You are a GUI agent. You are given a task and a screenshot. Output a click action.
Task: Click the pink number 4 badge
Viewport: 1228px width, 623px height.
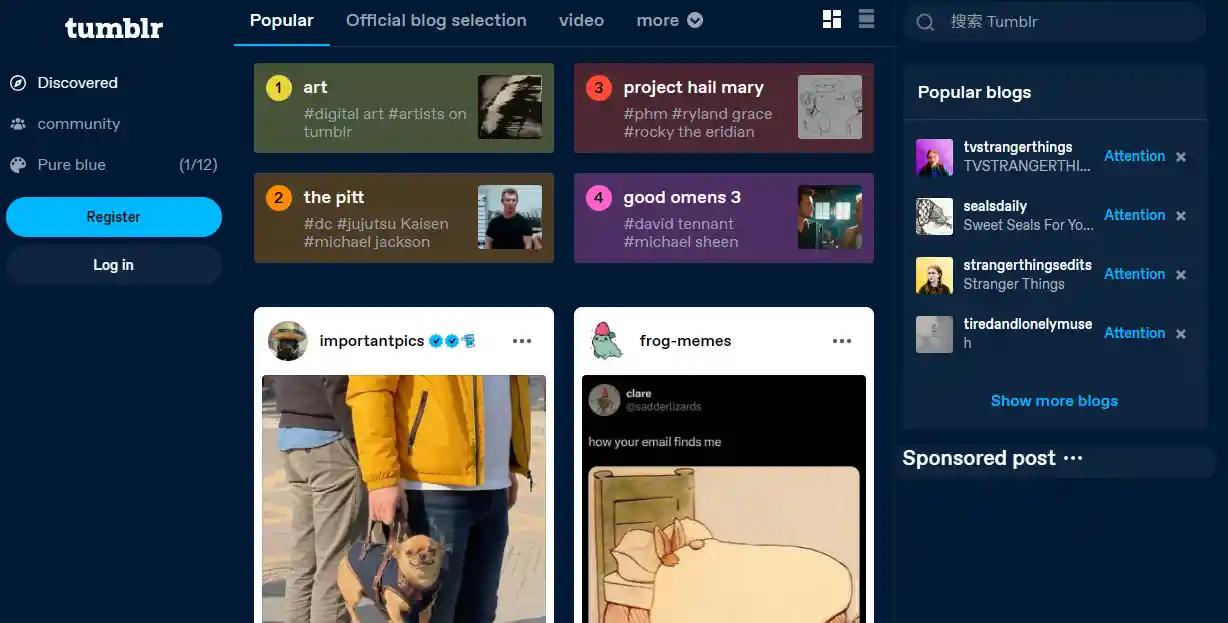pyautogui.click(x=599, y=198)
